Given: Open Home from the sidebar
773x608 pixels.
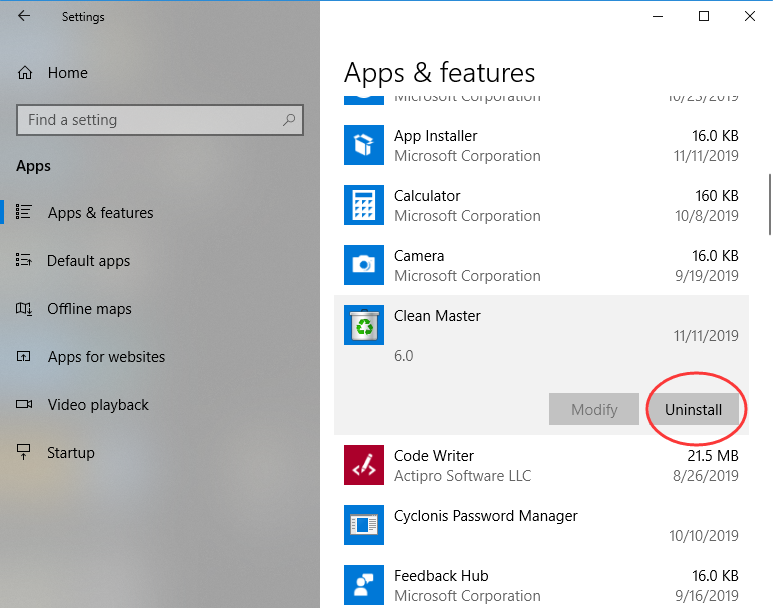Looking at the screenshot, I should coord(68,73).
